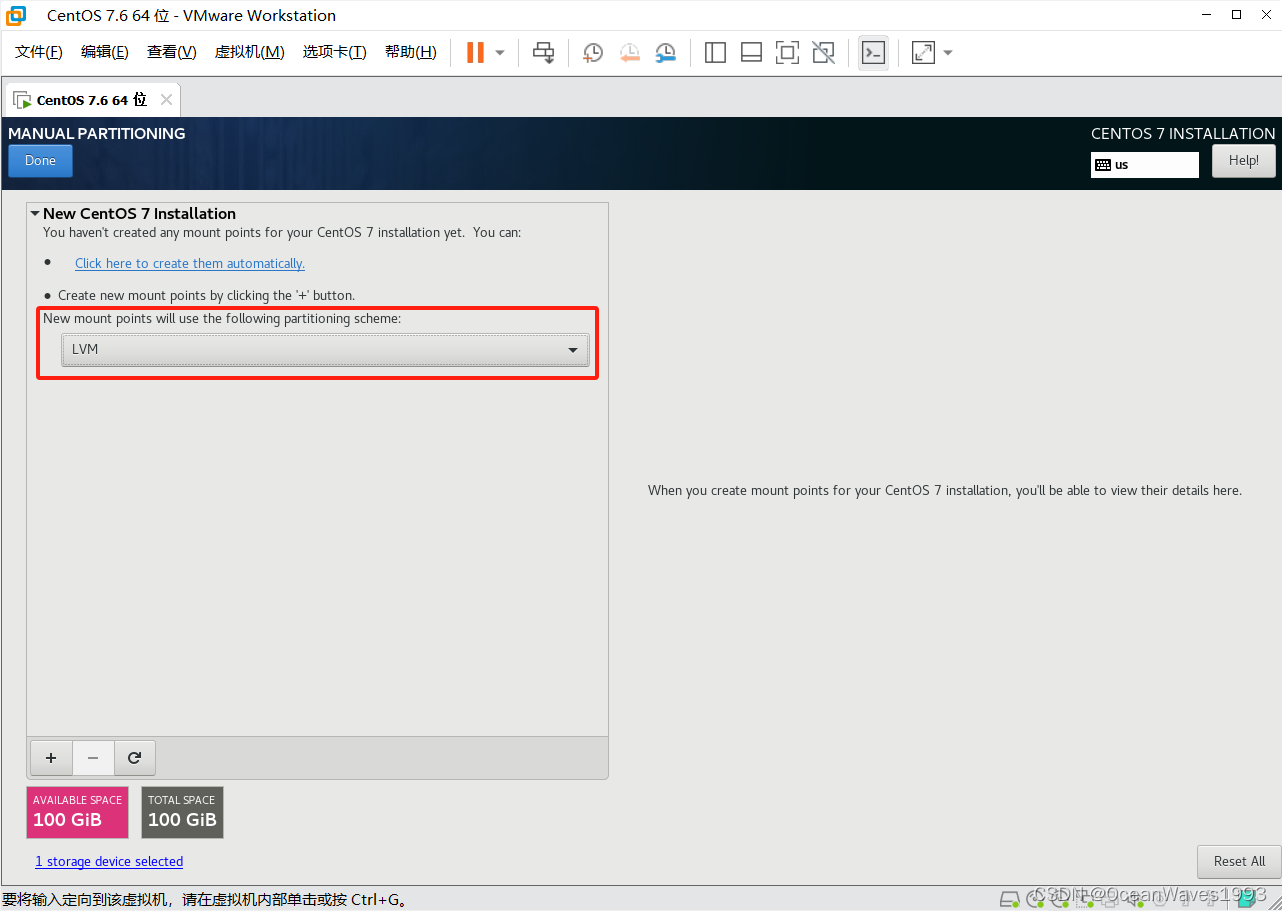
Task: Pause the virtual machine with the orange button
Action: pos(475,53)
